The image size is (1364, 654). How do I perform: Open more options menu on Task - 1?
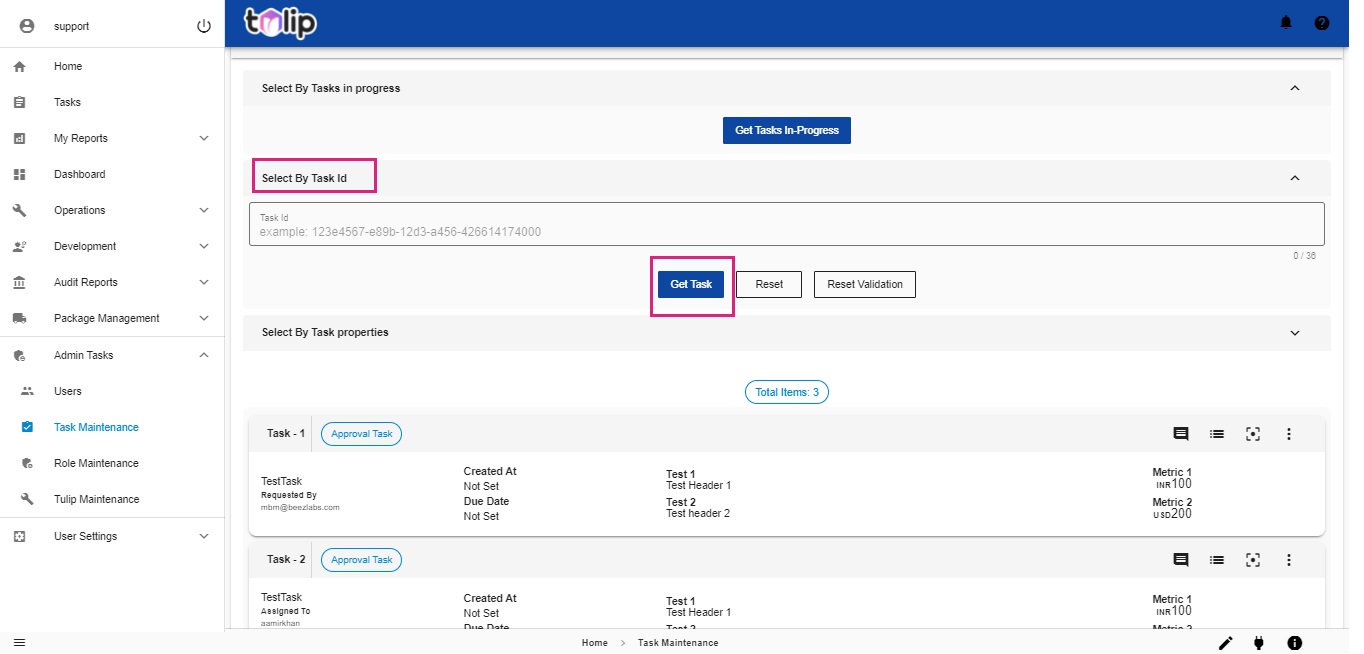click(x=1289, y=434)
